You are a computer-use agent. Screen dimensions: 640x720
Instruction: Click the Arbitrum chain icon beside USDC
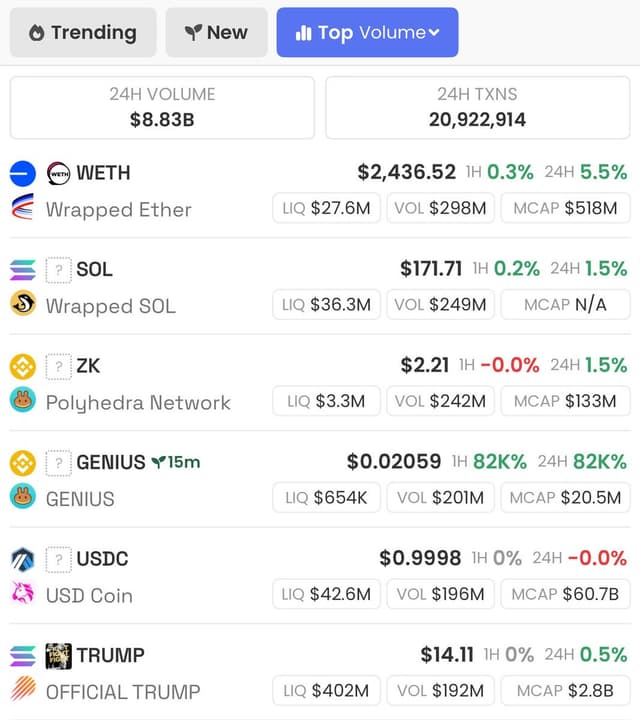tap(22, 559)
